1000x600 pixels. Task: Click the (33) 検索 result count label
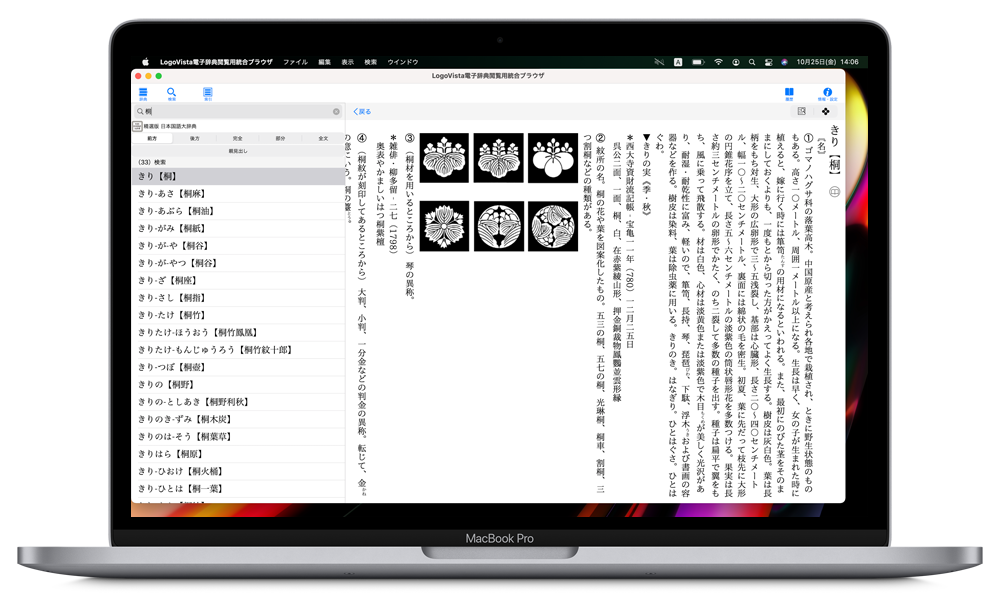pos(152,162)
